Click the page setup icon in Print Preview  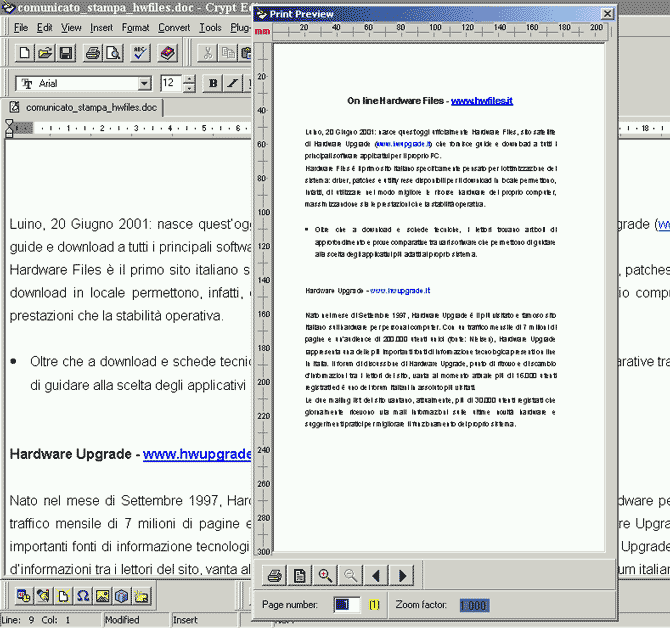300,576
